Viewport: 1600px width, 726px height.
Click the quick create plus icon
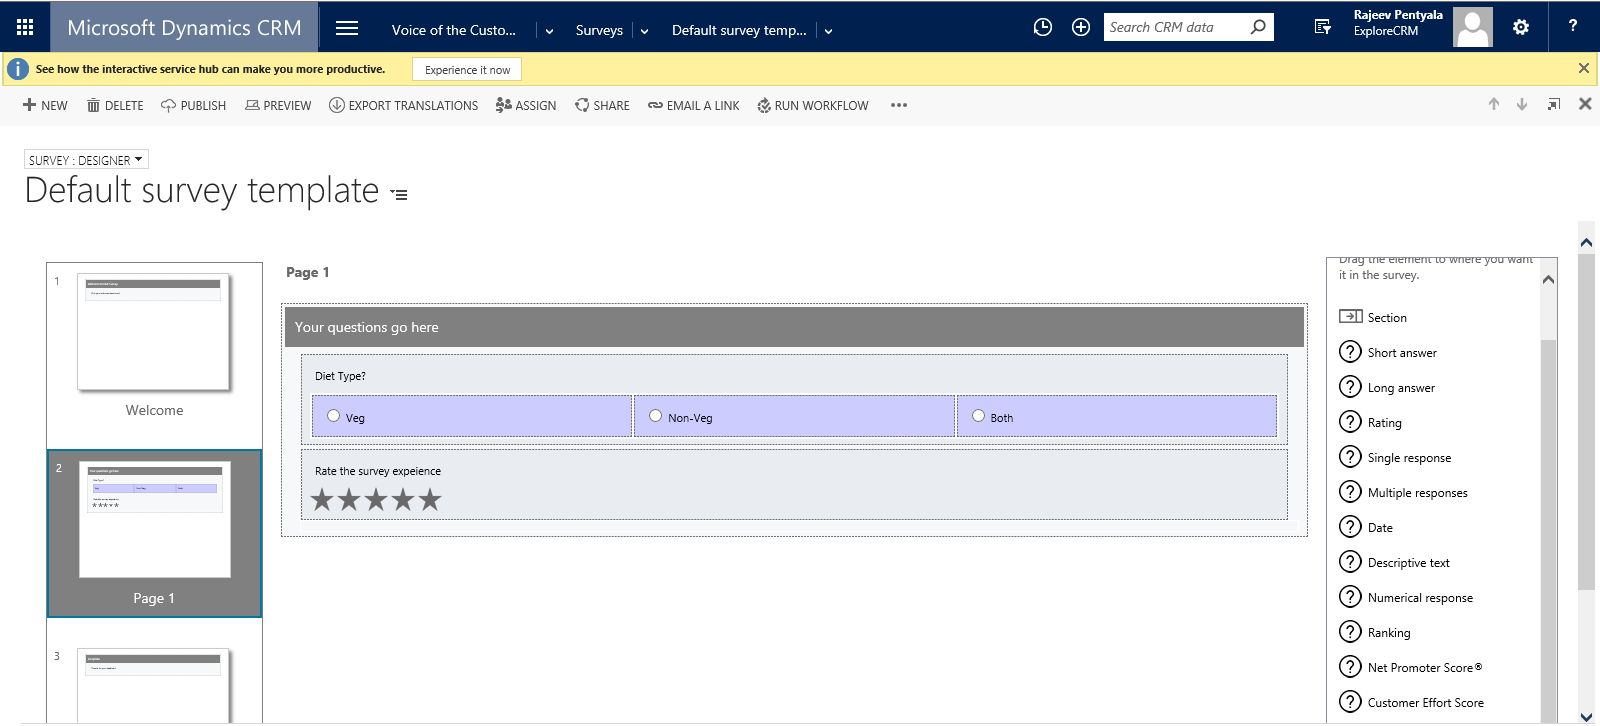point(1080,27)
